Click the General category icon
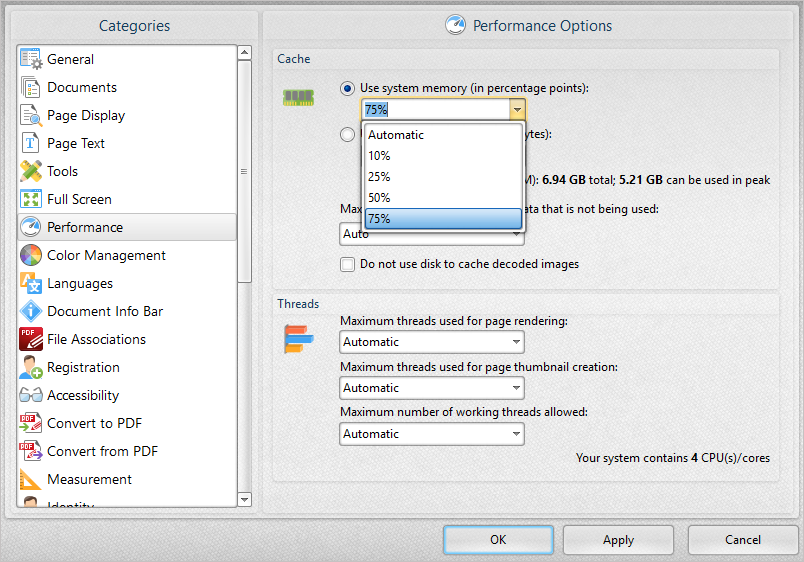This screenshot has height=562, width=804. point(30,59)
